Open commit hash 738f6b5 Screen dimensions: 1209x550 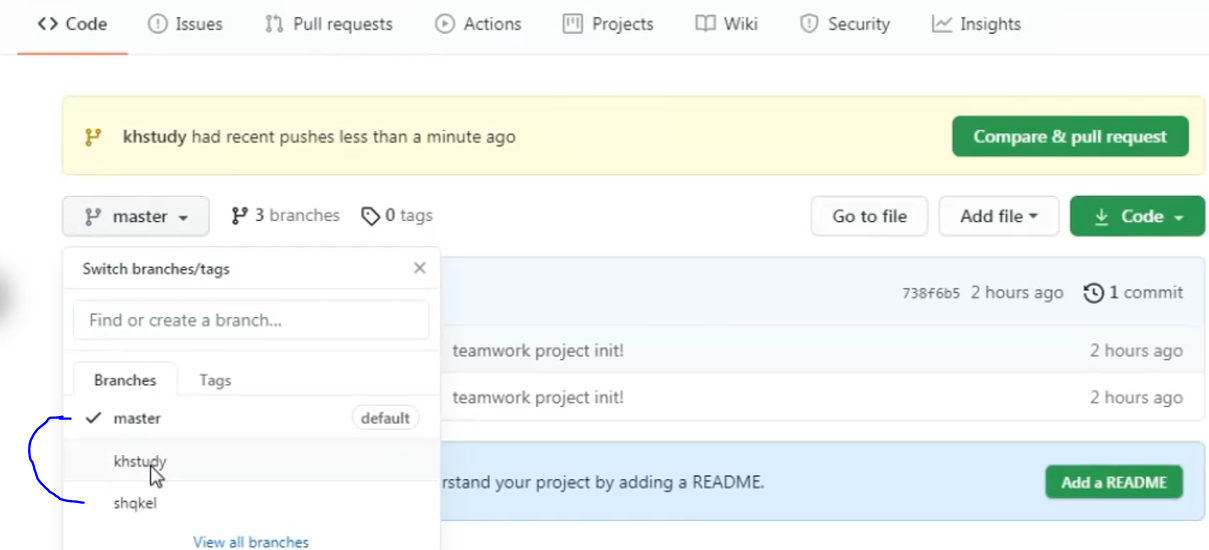pos(931,293)
